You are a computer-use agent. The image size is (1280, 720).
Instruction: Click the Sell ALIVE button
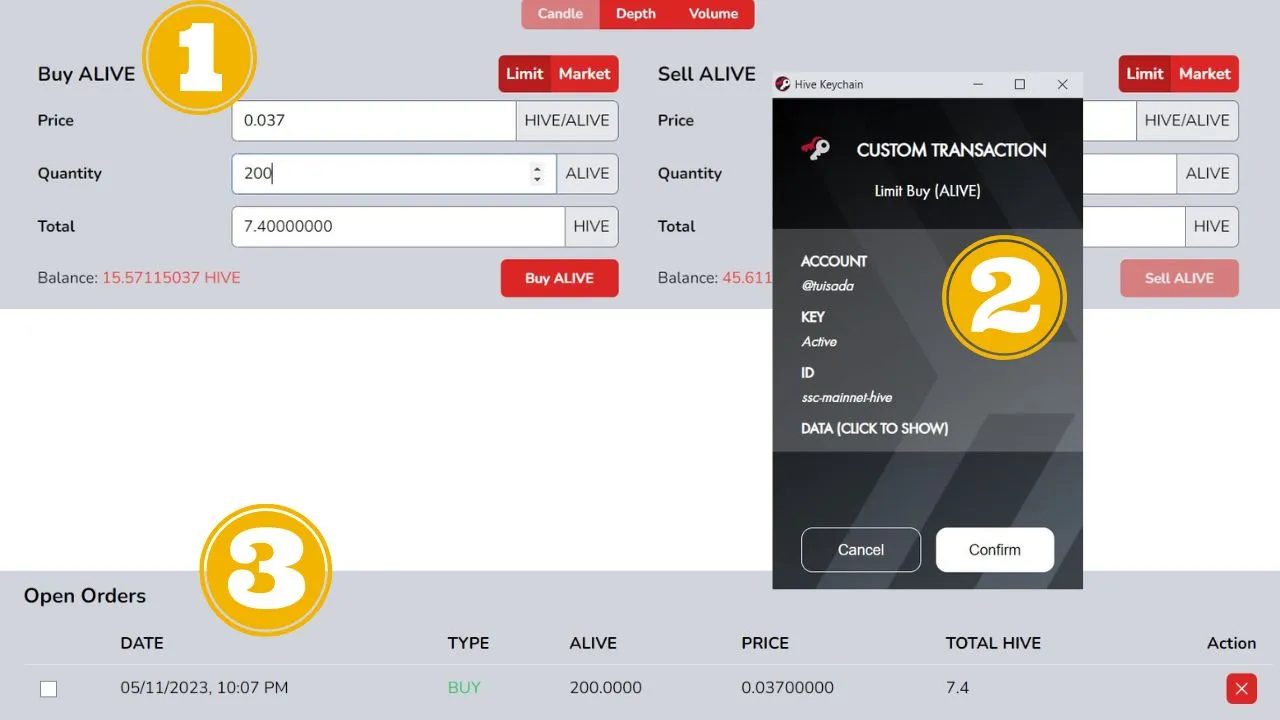tap(1179, 278)
